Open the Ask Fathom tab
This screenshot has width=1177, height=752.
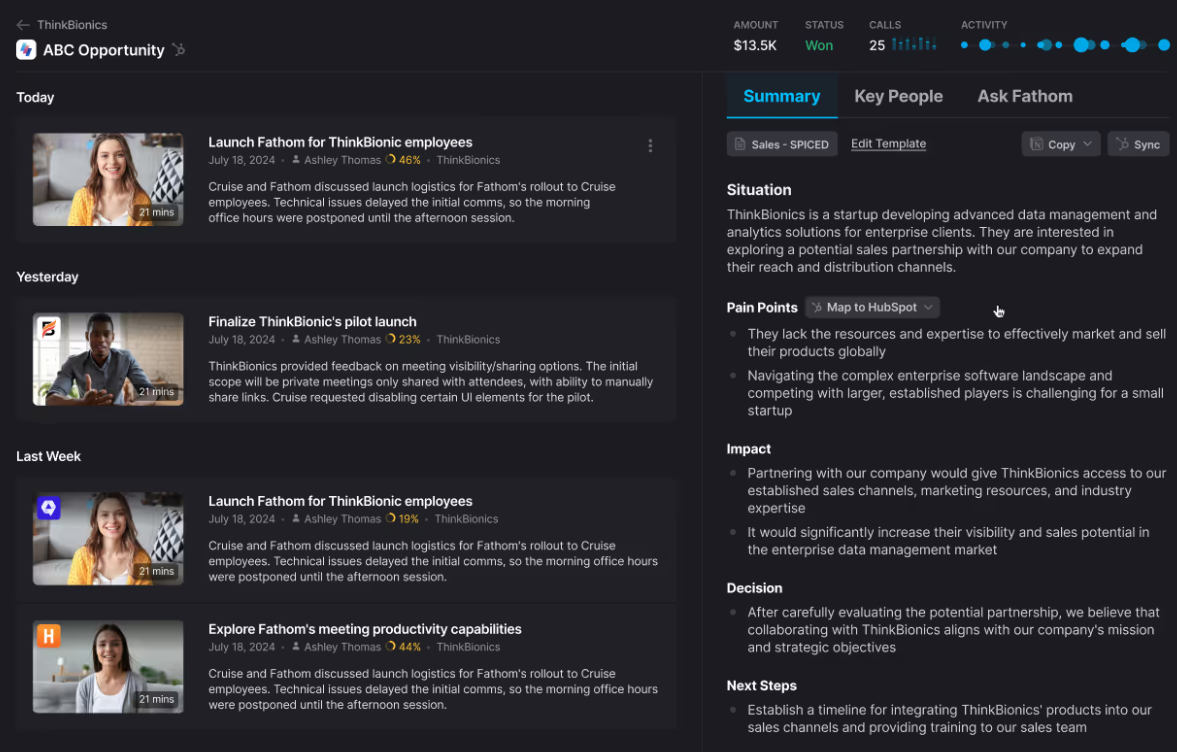(x=1025, y=96)
